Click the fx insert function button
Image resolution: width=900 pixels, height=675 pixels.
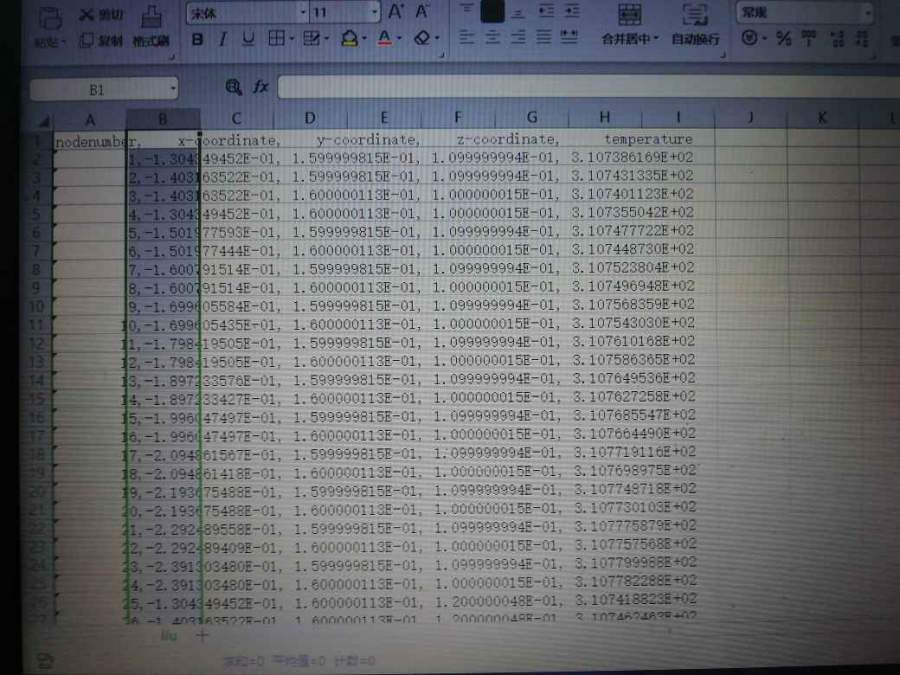pyautogui.click(x=261, y=87)
